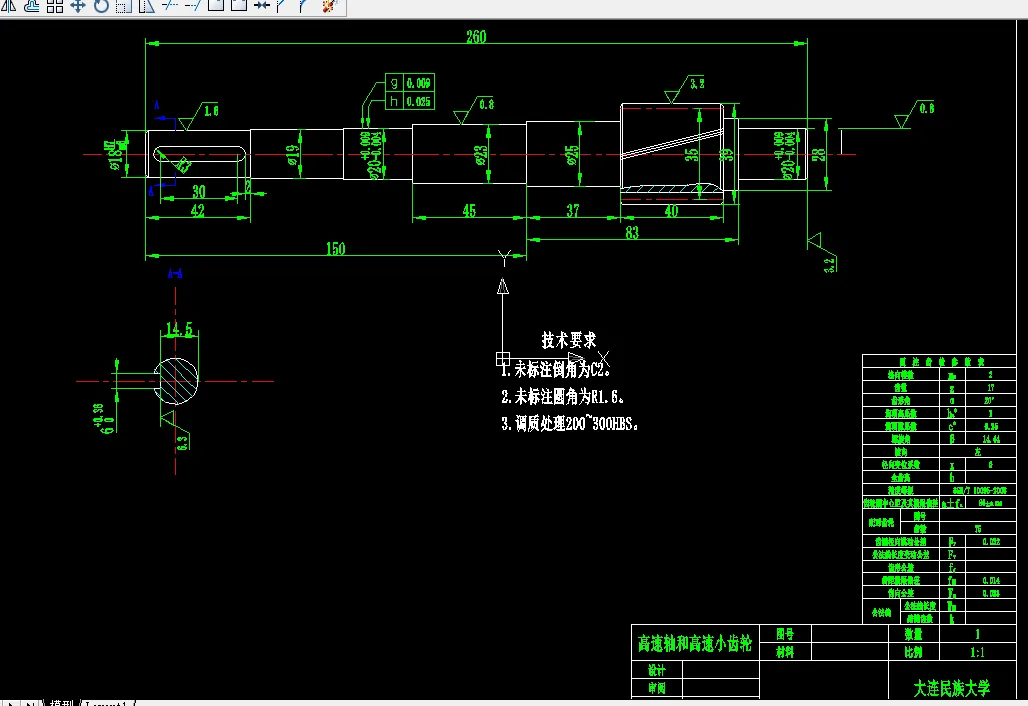Select the Trim tool
This screenshot has width=1028, height=706.
pos(170,6)
